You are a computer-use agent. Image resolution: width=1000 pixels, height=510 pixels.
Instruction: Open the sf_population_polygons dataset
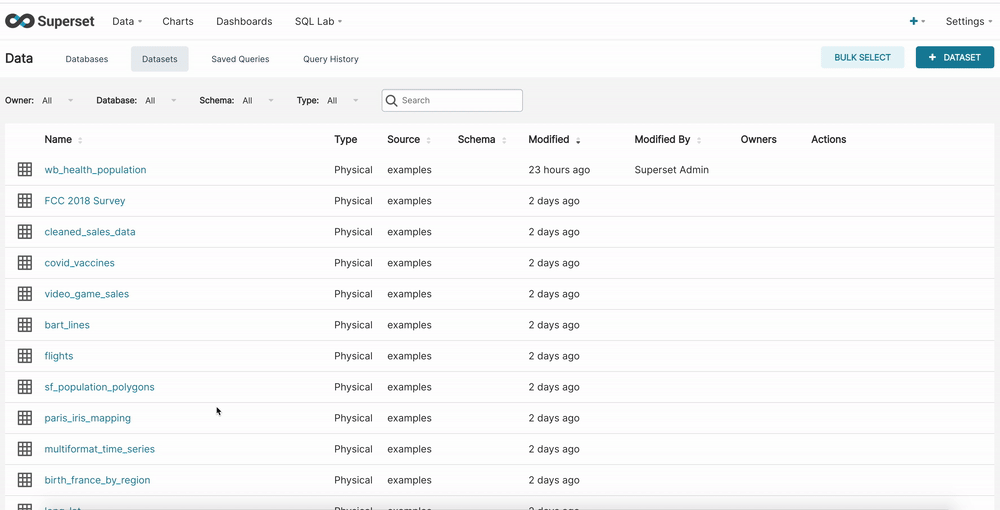pyautogui.click(x=99, y=387)
